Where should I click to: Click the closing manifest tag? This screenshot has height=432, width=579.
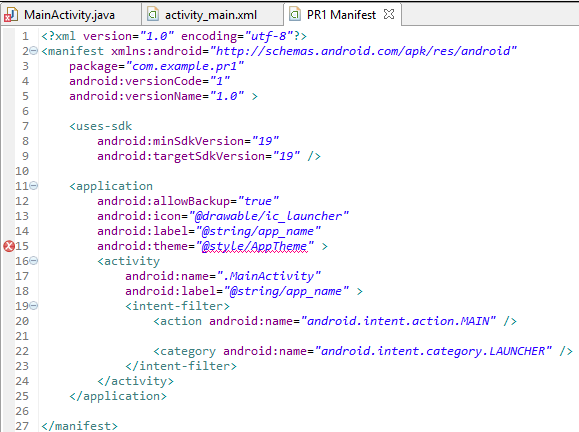click(79, 426)
